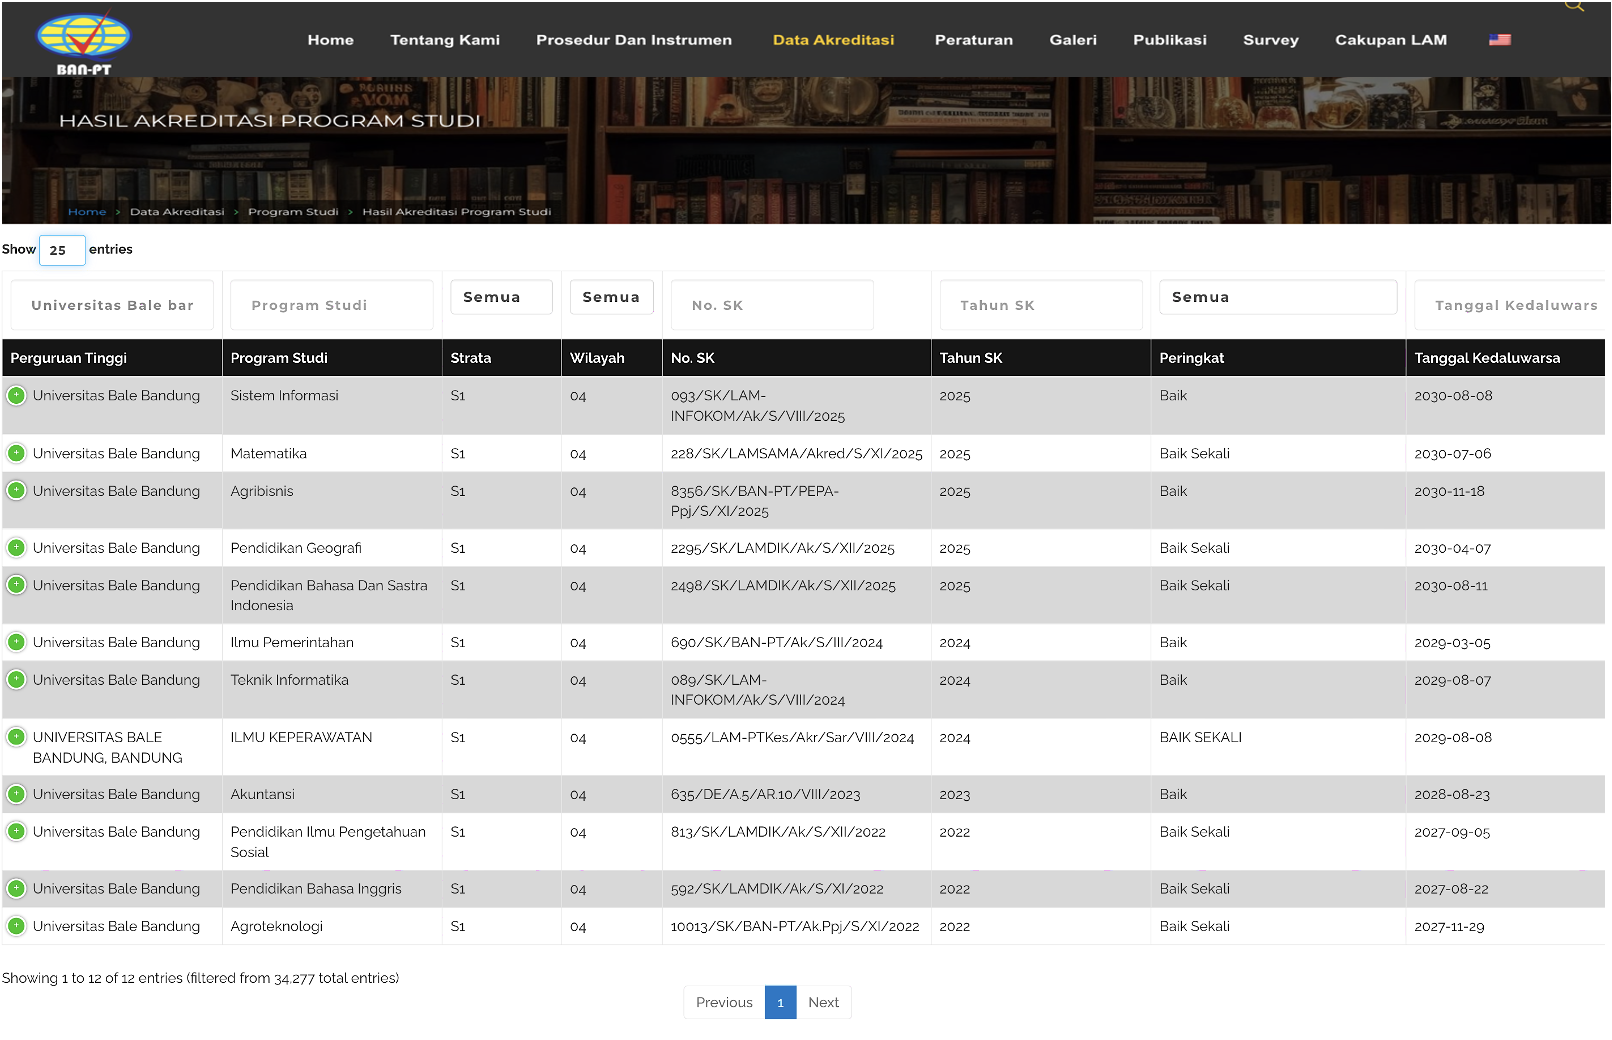1612x1040 pixels.
Task: Click the BAN-PT logo
Action: tap(83, 44)
